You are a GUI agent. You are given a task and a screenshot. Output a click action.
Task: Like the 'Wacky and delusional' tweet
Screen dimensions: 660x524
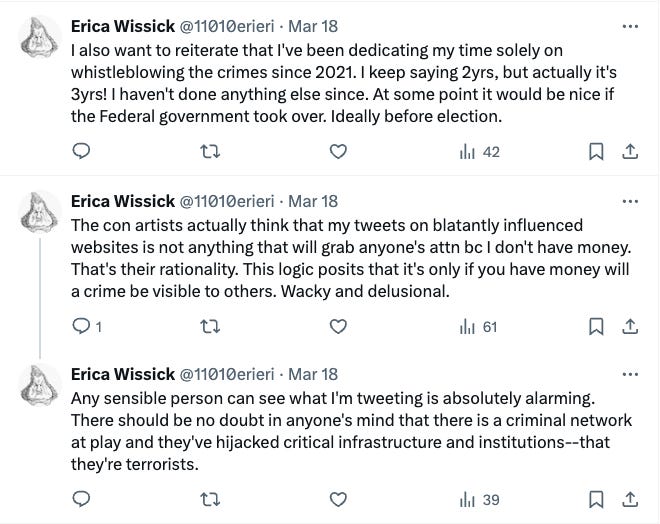[x=340, y=326]
